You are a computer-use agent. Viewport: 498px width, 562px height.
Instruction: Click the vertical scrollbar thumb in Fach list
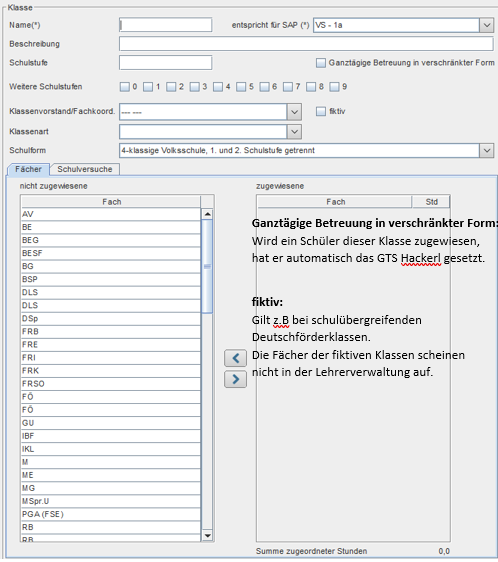pos(207,266)
